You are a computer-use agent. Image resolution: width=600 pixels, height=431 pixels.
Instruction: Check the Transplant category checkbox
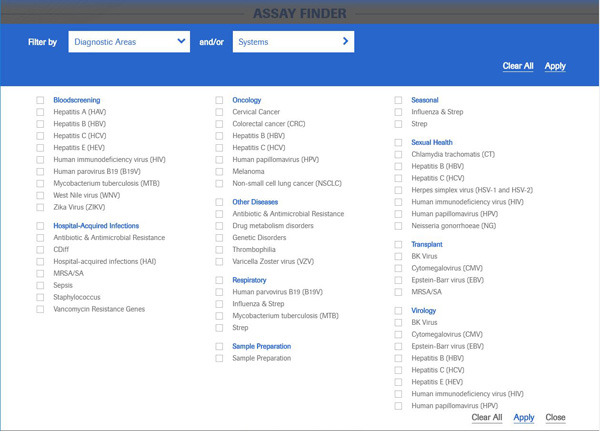pyautogui.click(x=399, y=244)
